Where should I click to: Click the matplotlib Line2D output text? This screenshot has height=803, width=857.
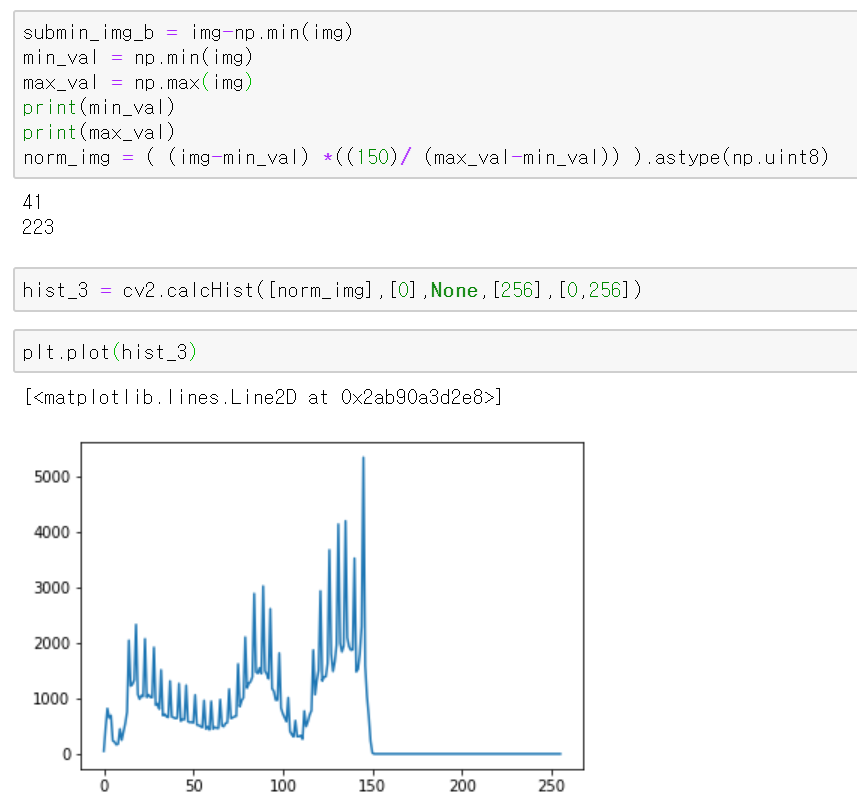(x=263, y=397)
